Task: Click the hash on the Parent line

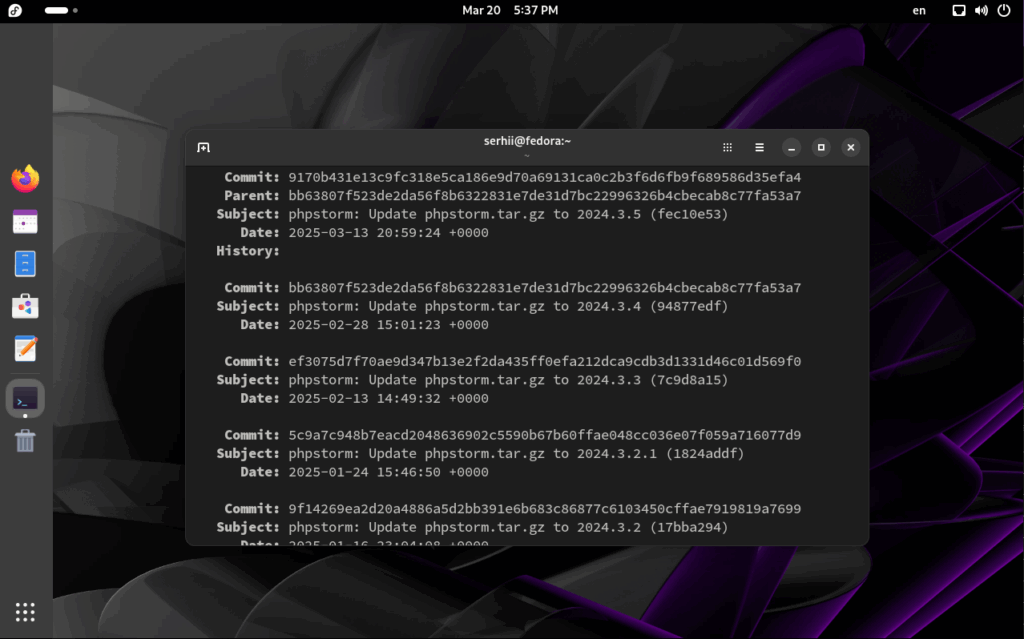Action: point(545,196)
